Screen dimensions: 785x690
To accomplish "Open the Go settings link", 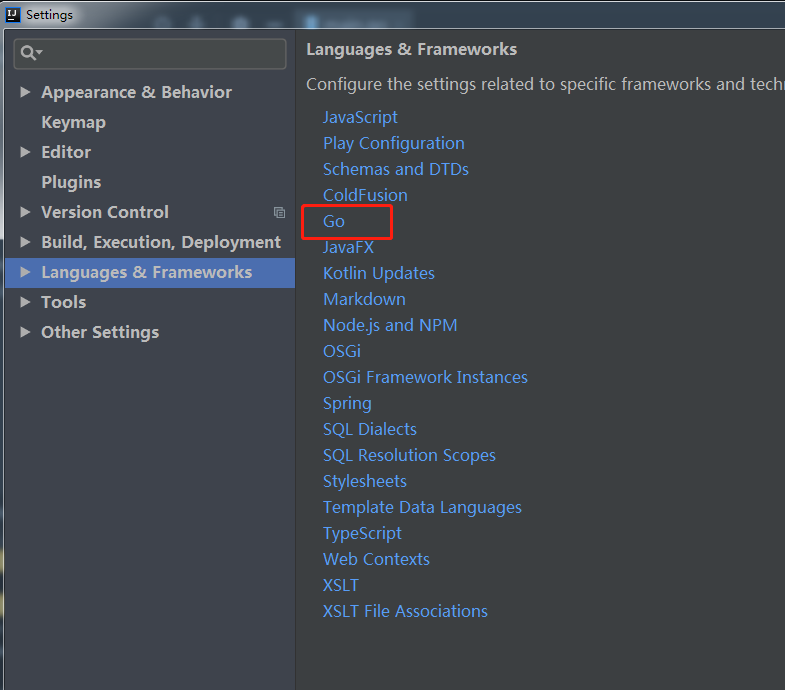I will click(x=333, y=221).
